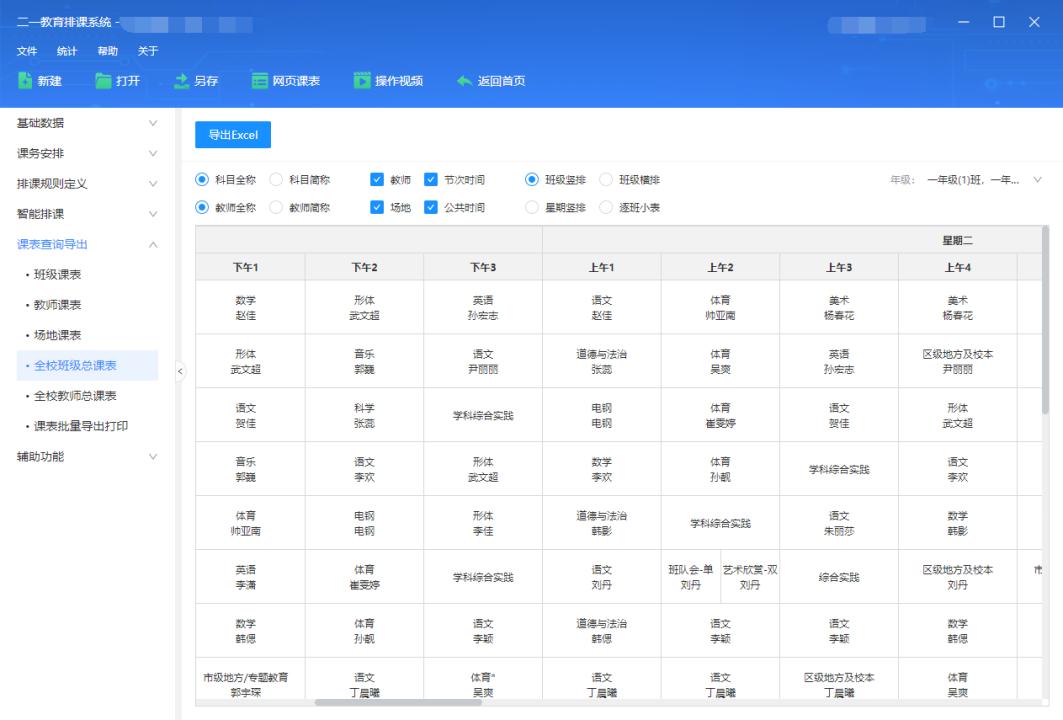
Task: Click the 新建 (New) toolbar icon
Action: click(x=41, y=82)
